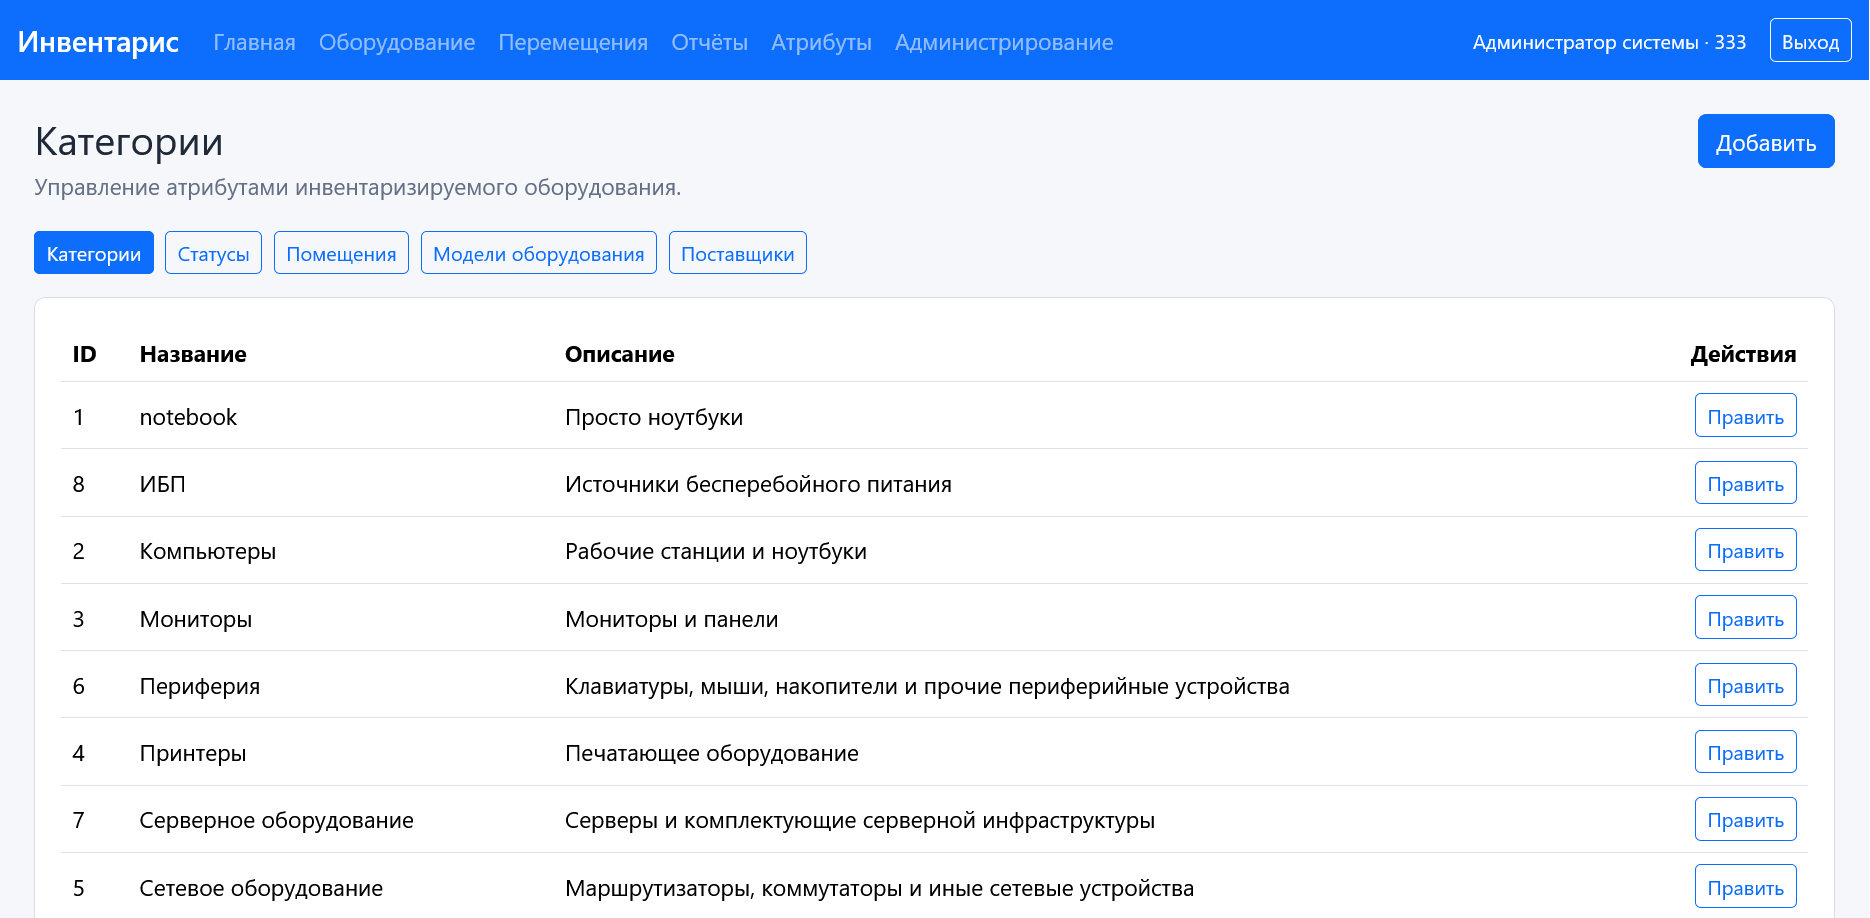Edit Серверное оборудование category

pyautogui.click(x=1745, y=819)
